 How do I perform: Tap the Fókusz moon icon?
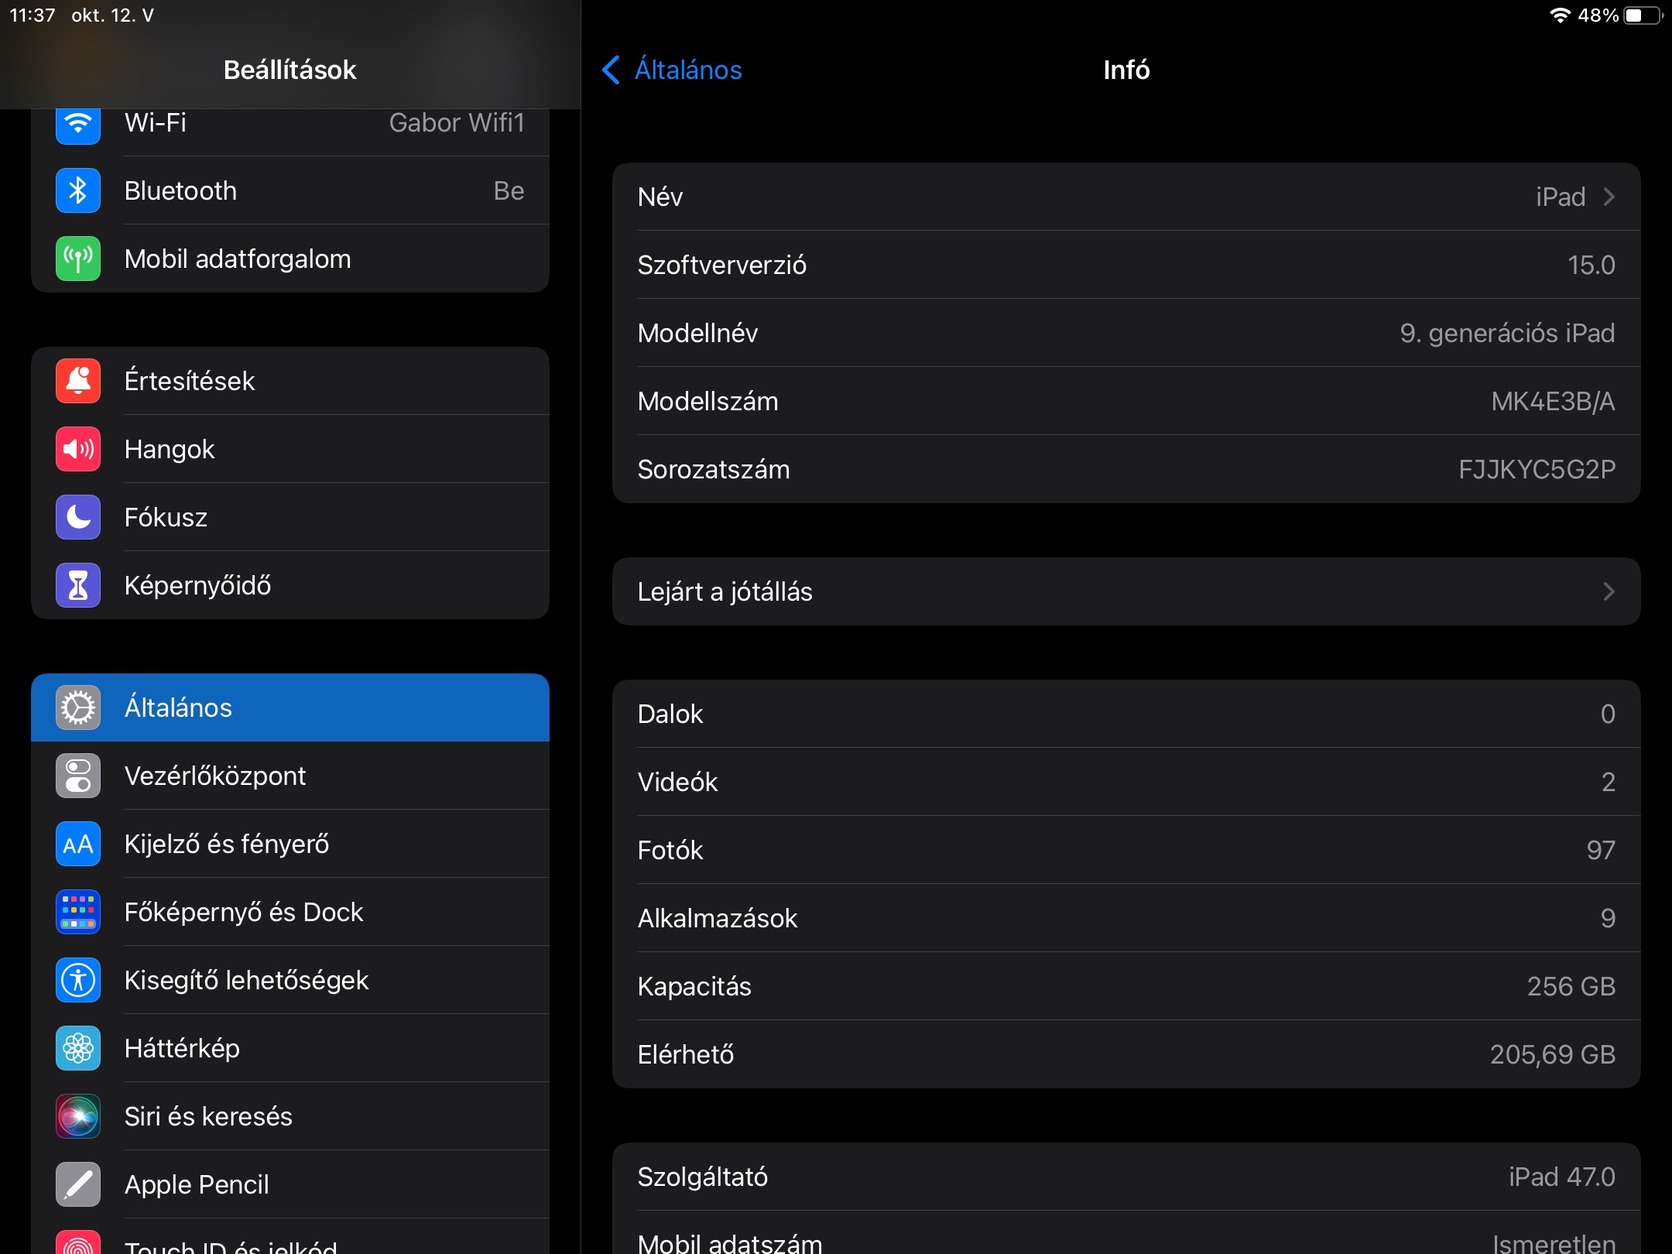(78, 517)
